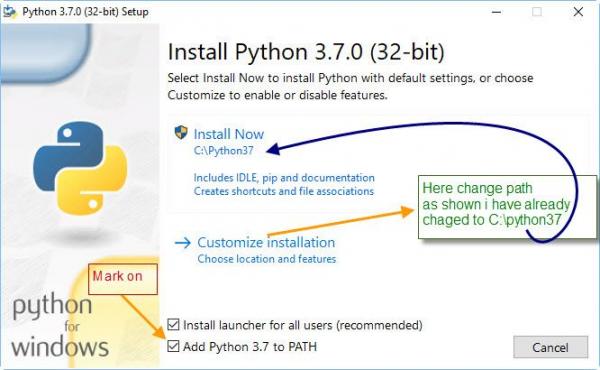The width and height of the screenshot is (600, 370).
Task: Click the Add Python 3.7 to PATH label
Action: (x=250, y=347)
